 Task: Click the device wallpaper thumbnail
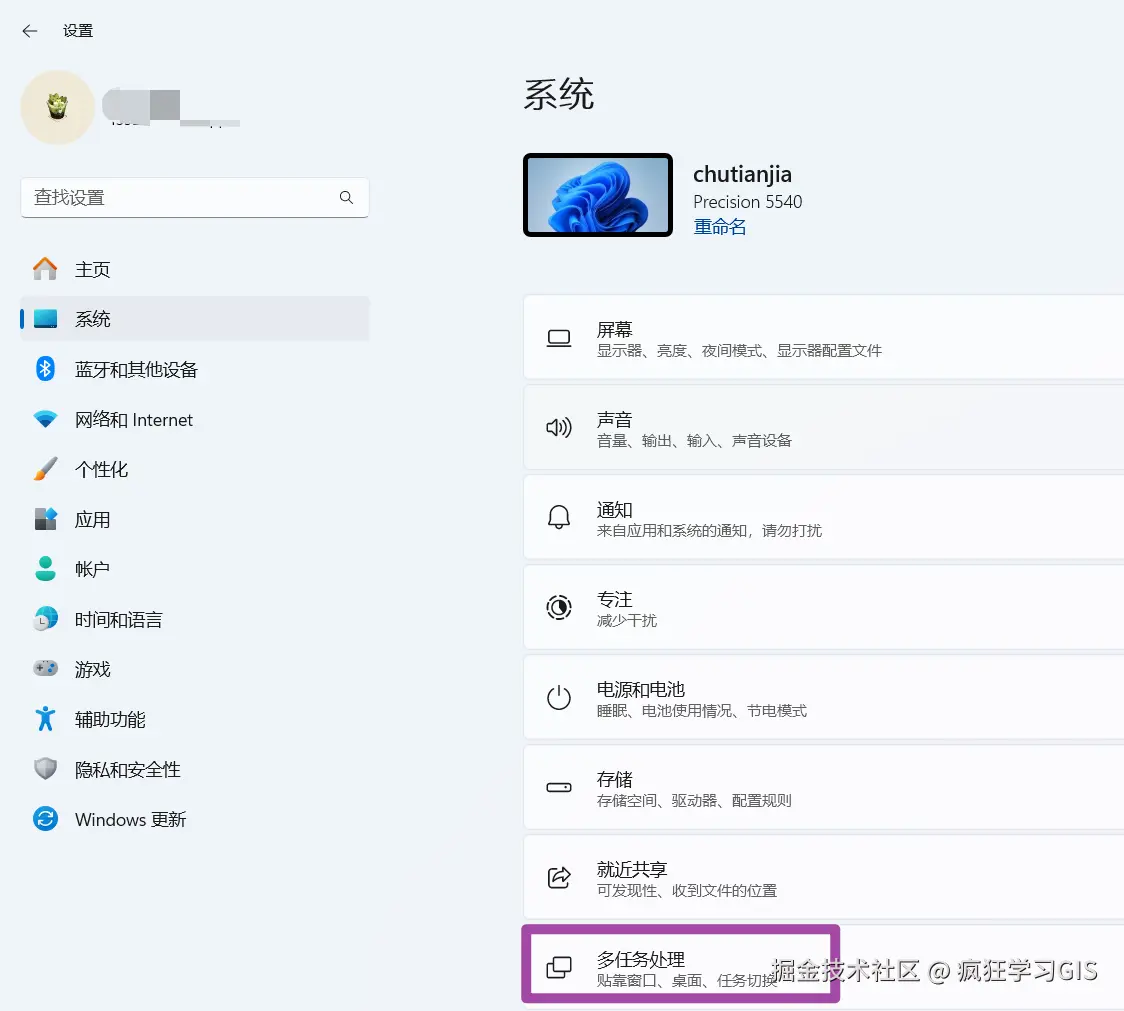pos(598,194)
